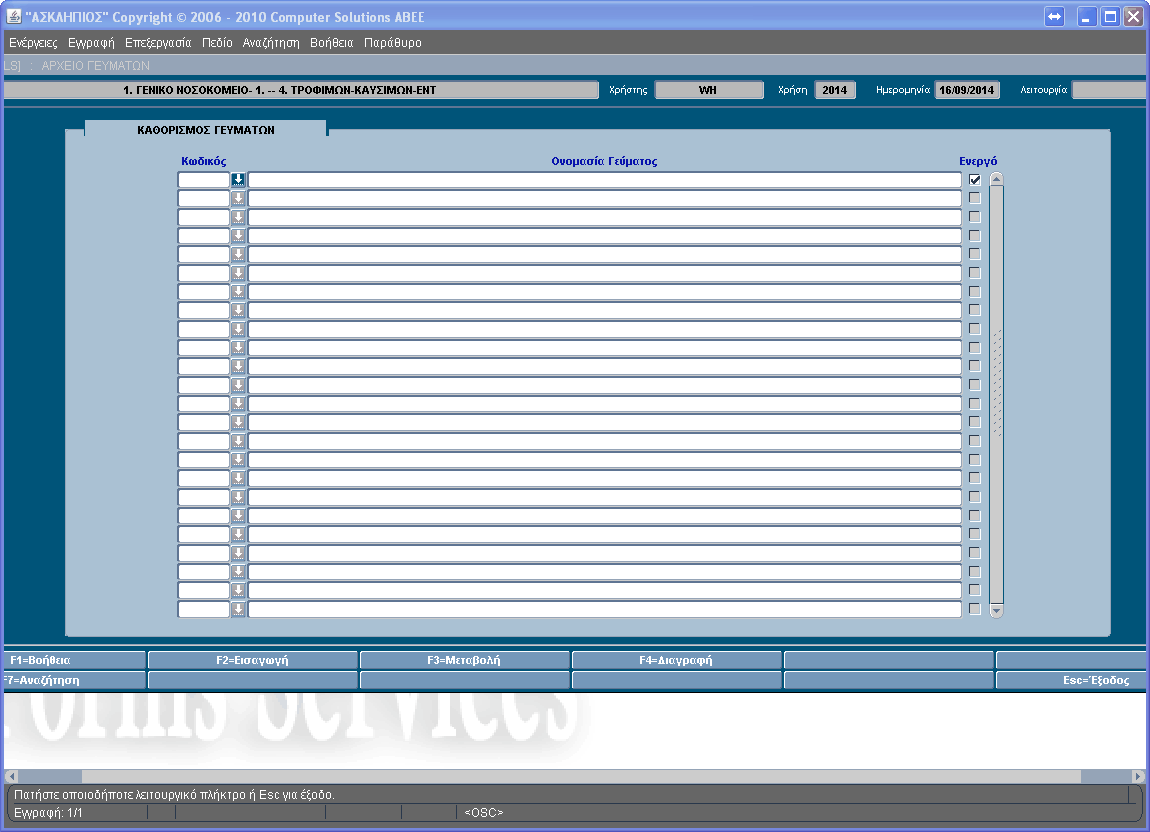
Task: Tick the Ενεργό checkbox in the last row
Action: click(x=975, y=609)
